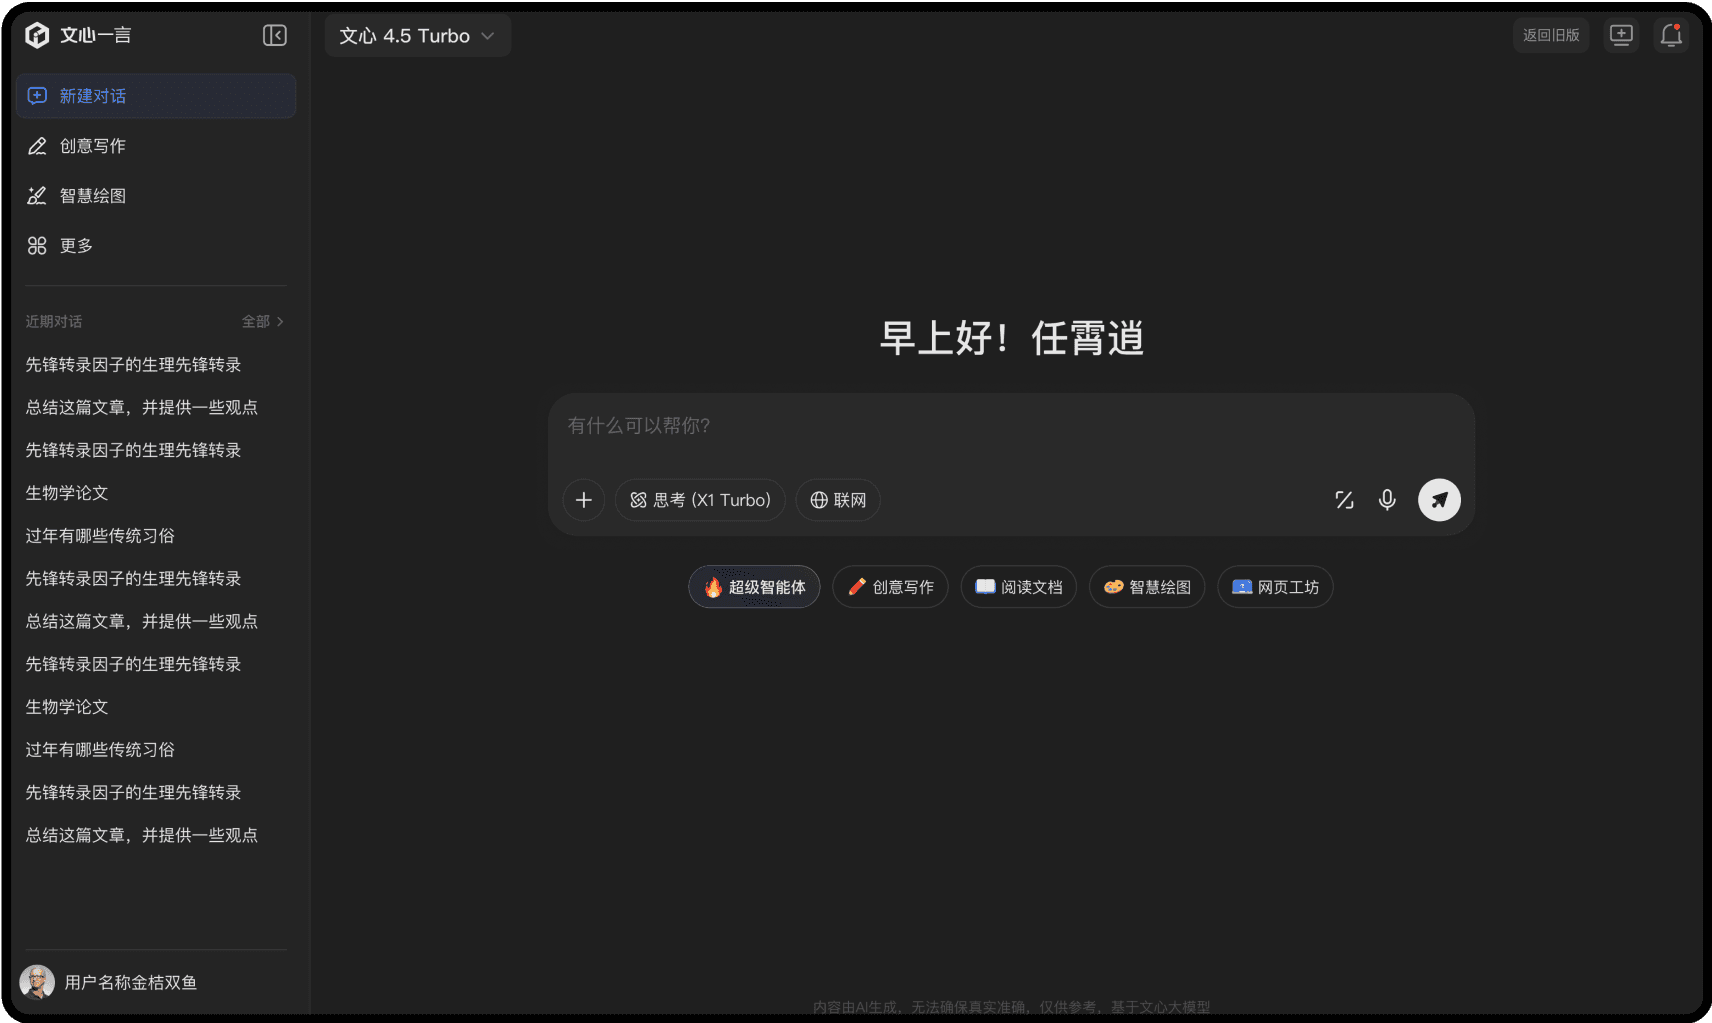Toggle 联网 web search
The width and height of the screenshot is (1712, 1023).
coord(838,500)
